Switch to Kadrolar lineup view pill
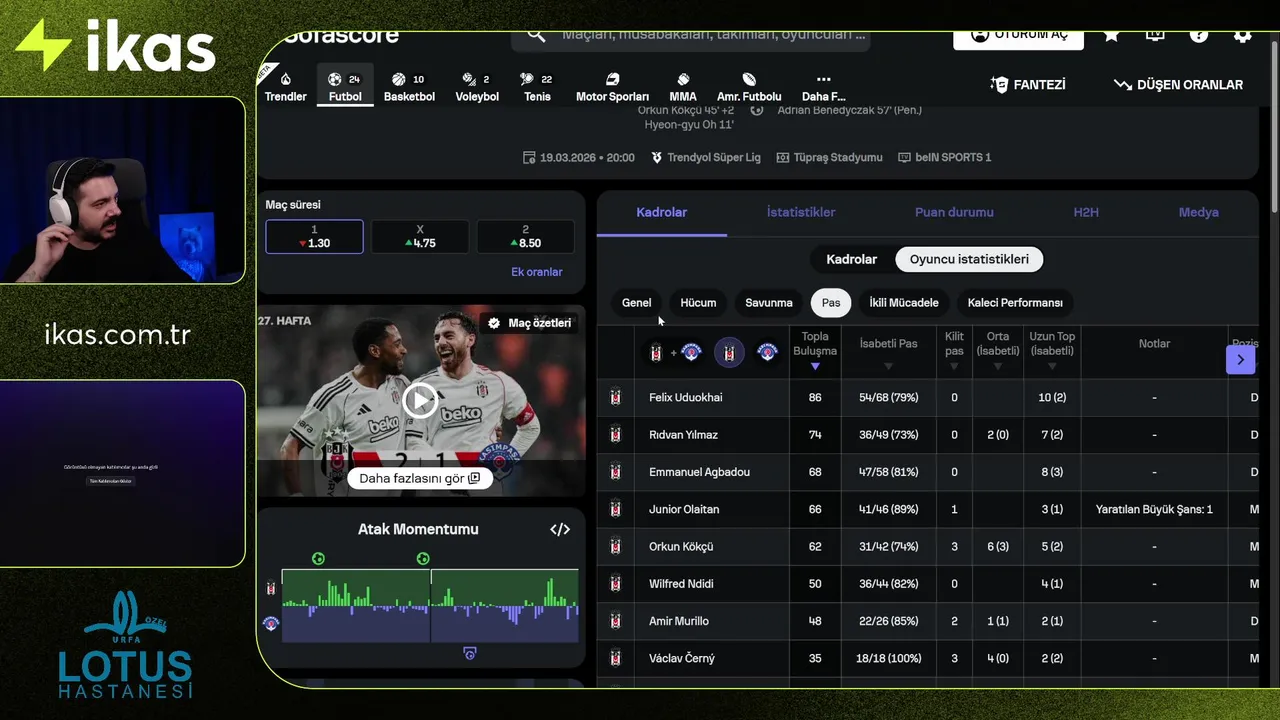The image size is (1280, 720). 851,259
